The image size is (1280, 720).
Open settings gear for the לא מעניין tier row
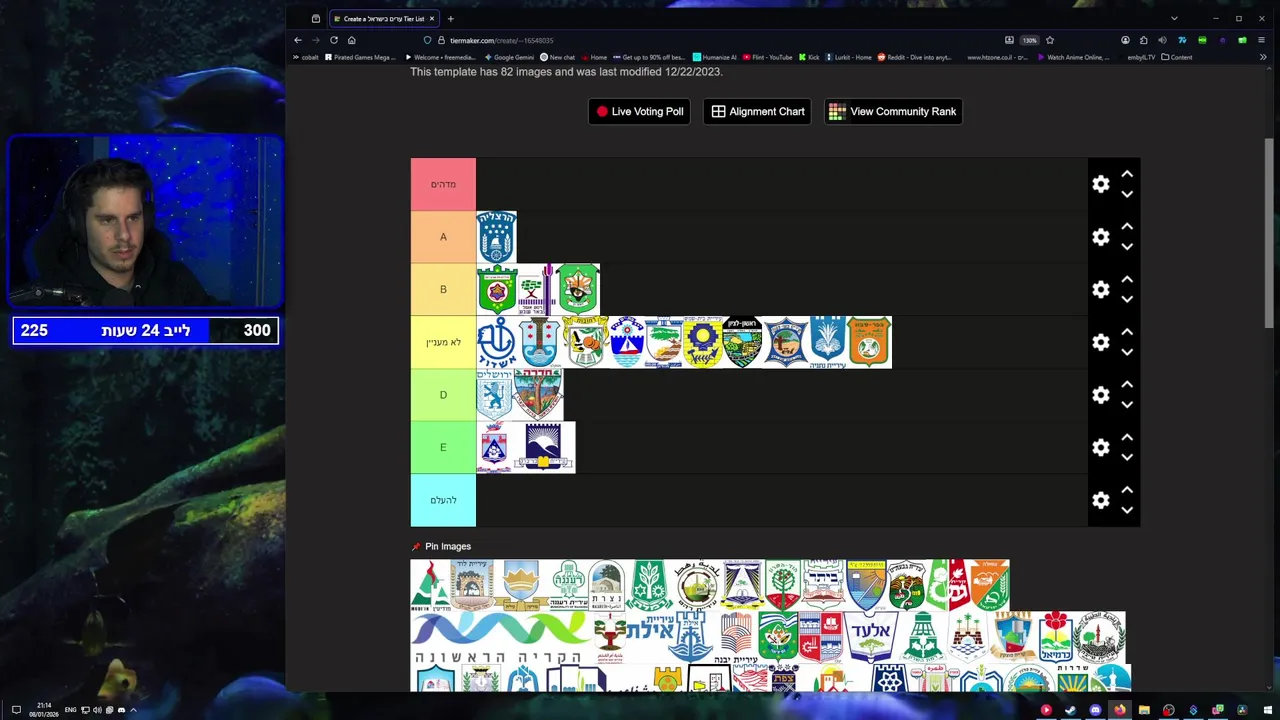click(1101, 342)
